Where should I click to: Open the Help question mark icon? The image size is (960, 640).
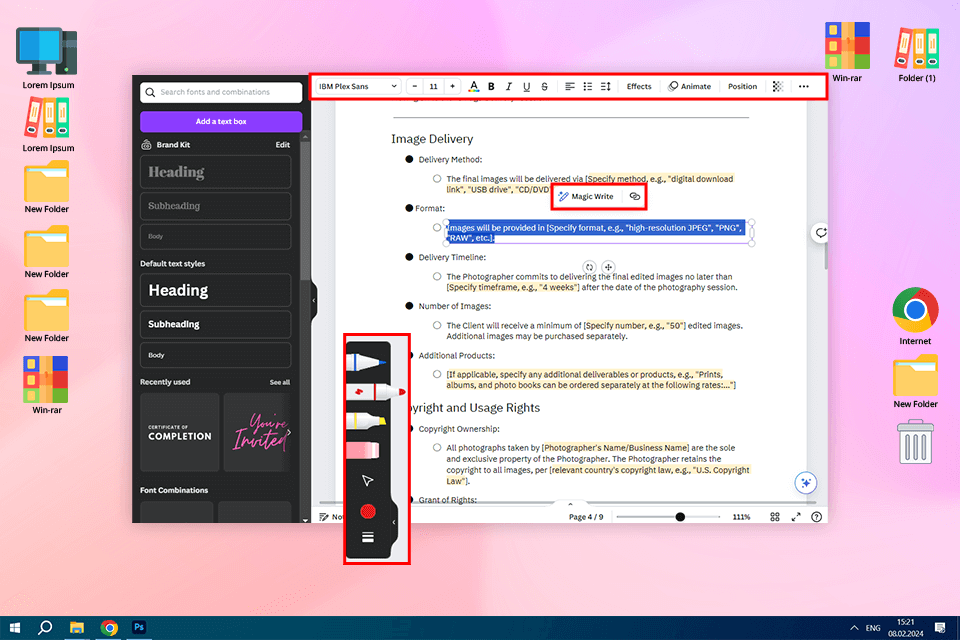pyautogui.click(x=816, y=517)
